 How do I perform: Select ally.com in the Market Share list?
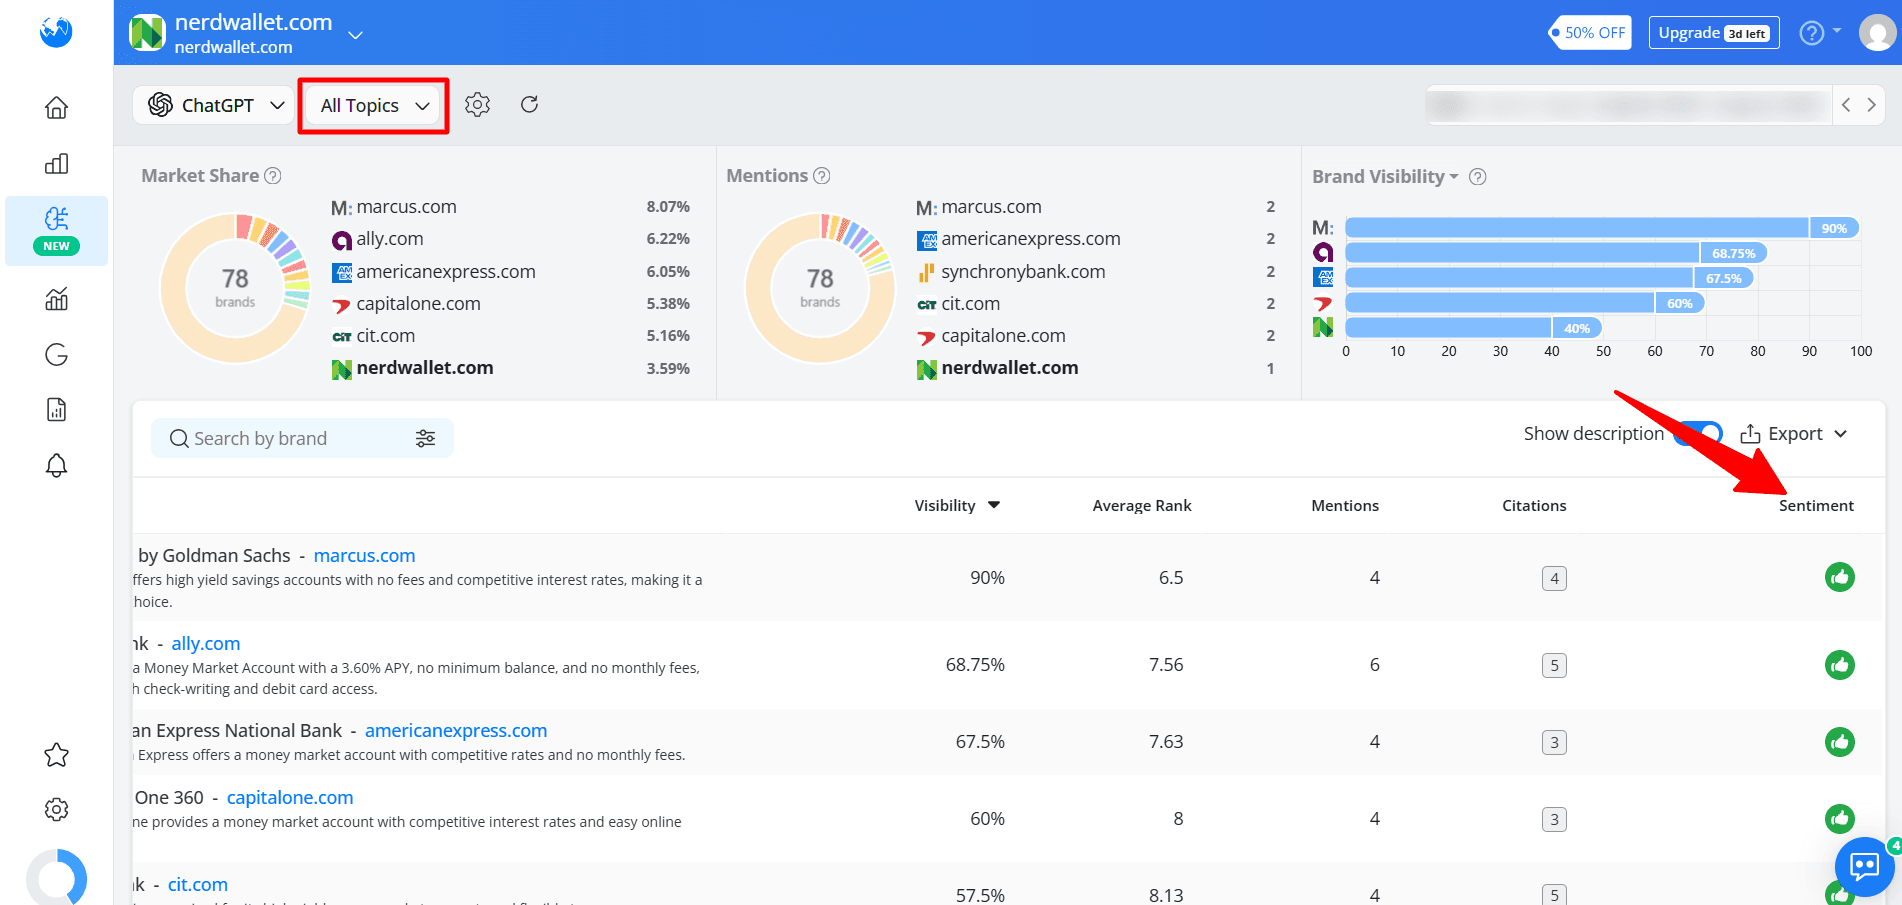(390, 239)
